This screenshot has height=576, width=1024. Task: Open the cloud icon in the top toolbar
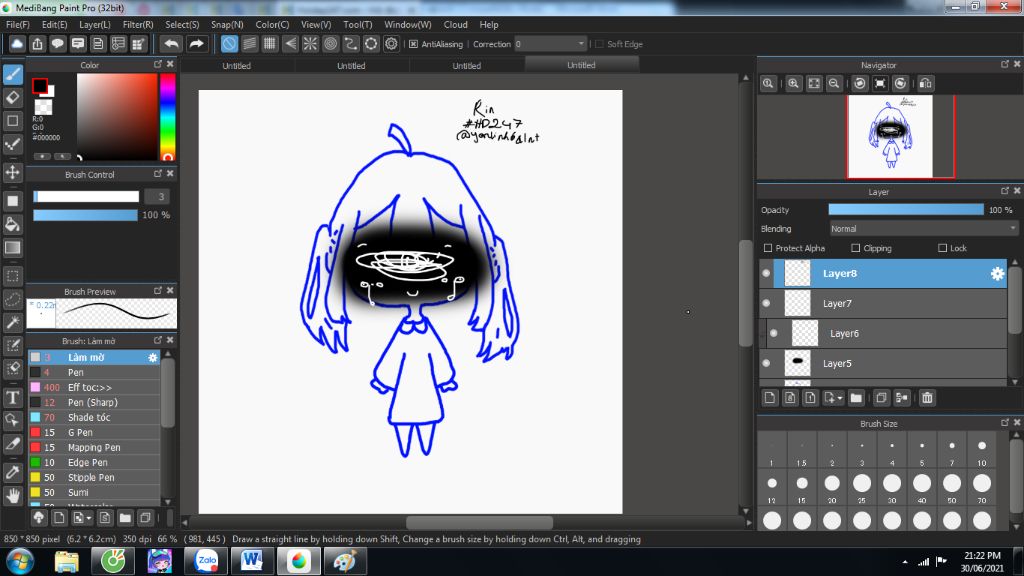click(17, 44)
